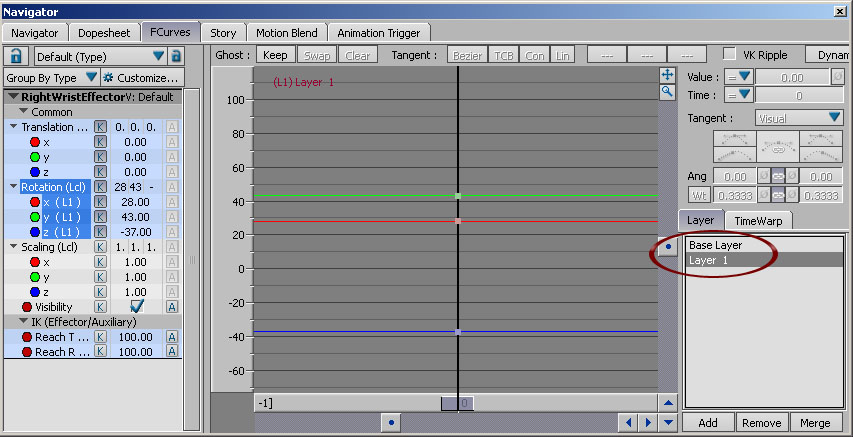
Task: Click the A animate button for Reach R
Action: coord(172,352)
